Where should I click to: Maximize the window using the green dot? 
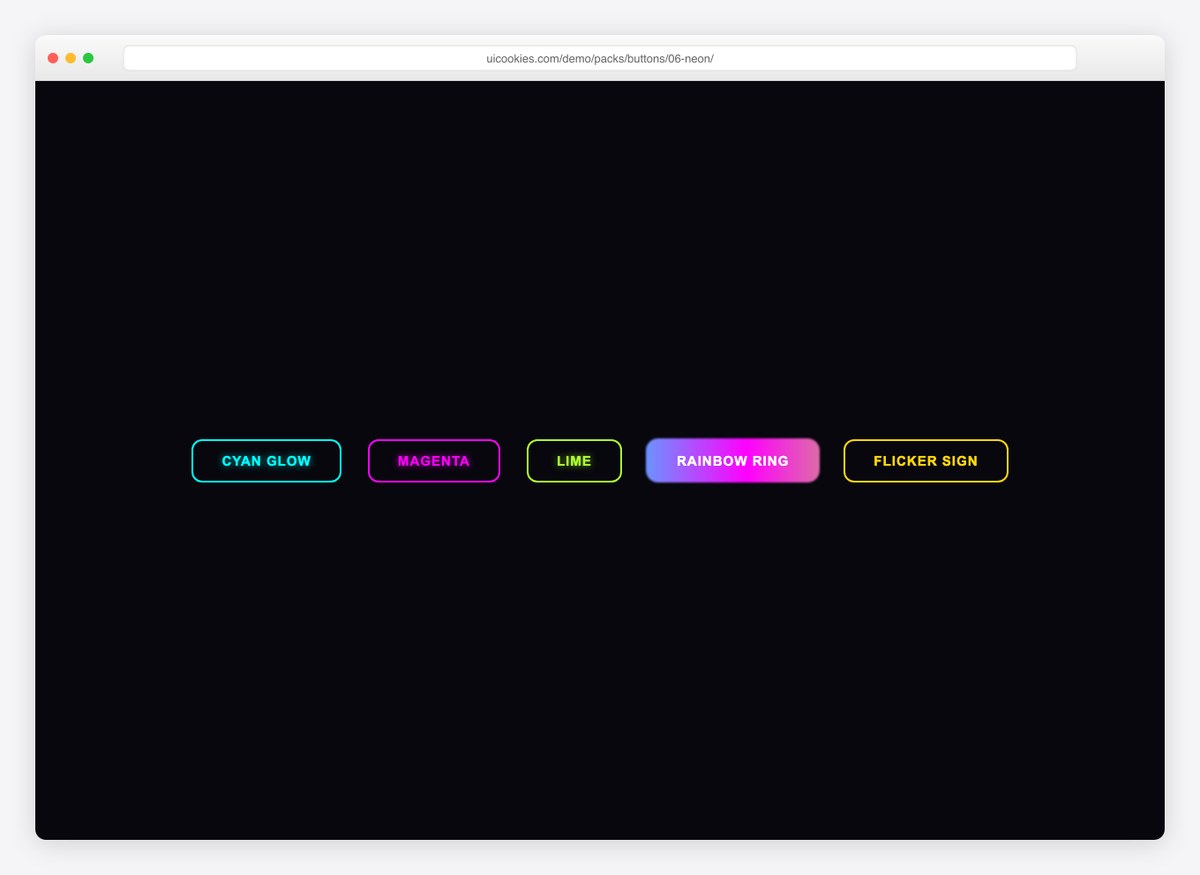(x=88, y=58)
